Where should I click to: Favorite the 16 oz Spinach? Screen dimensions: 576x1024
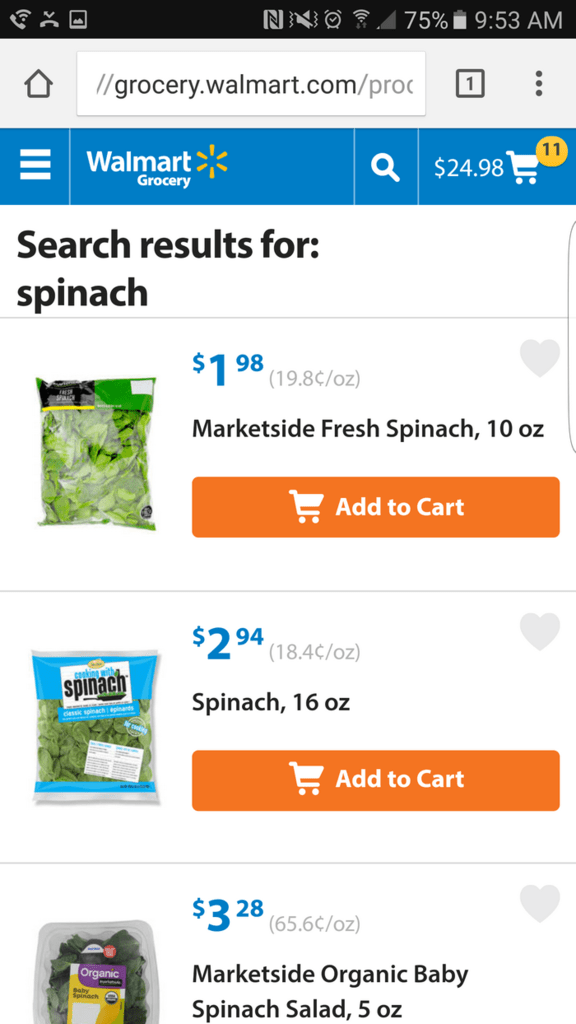coord(540,631)
